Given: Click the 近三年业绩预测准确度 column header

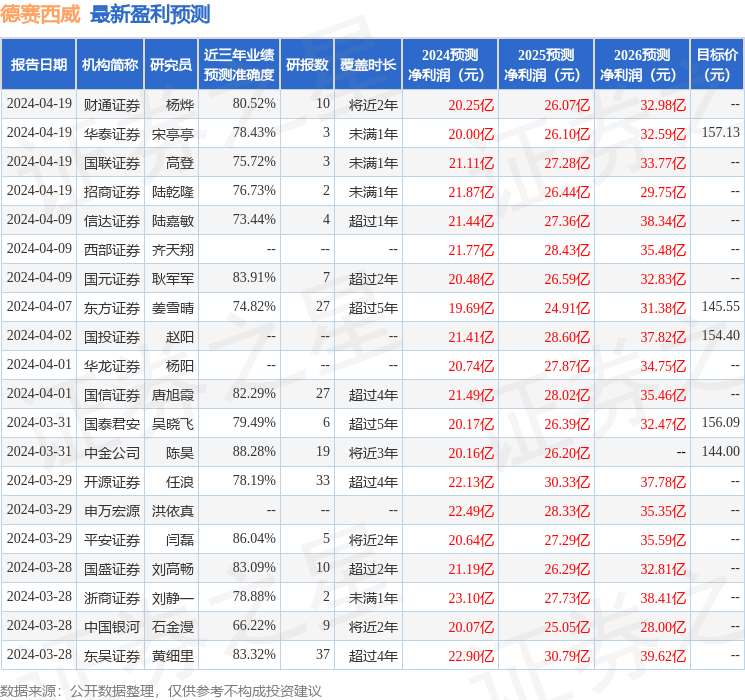Looking at the screenshot, I should point(239,65).
